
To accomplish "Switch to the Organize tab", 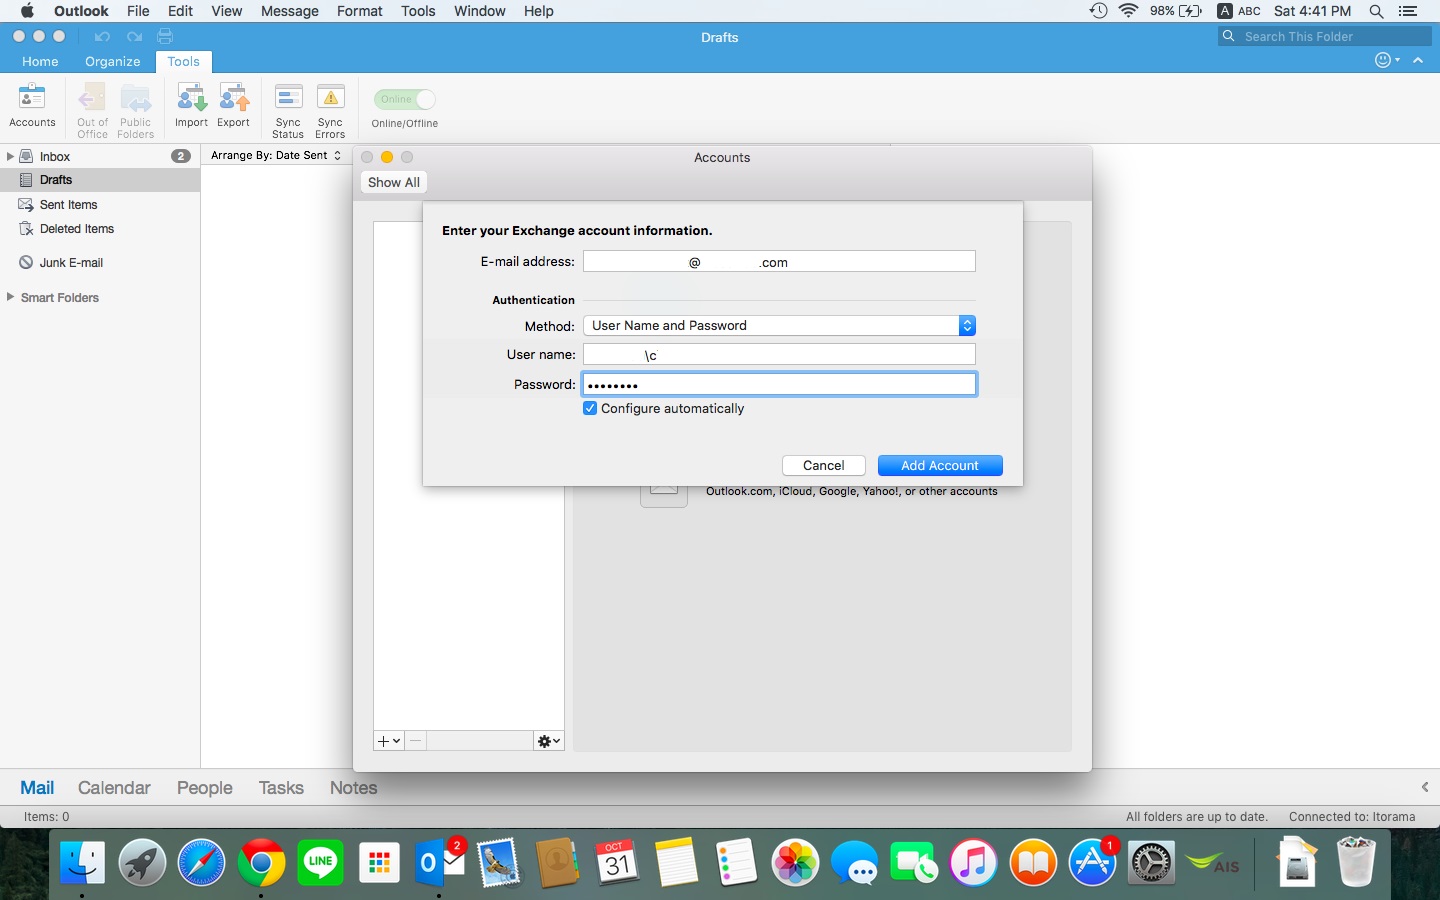I will pos(113,61).
